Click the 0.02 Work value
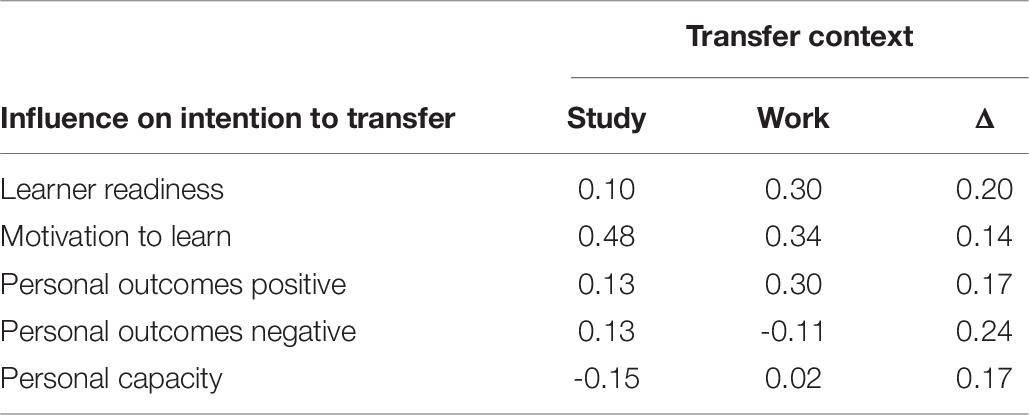Viewport: 1029px width, 415px height. click(x=793, y=379)
